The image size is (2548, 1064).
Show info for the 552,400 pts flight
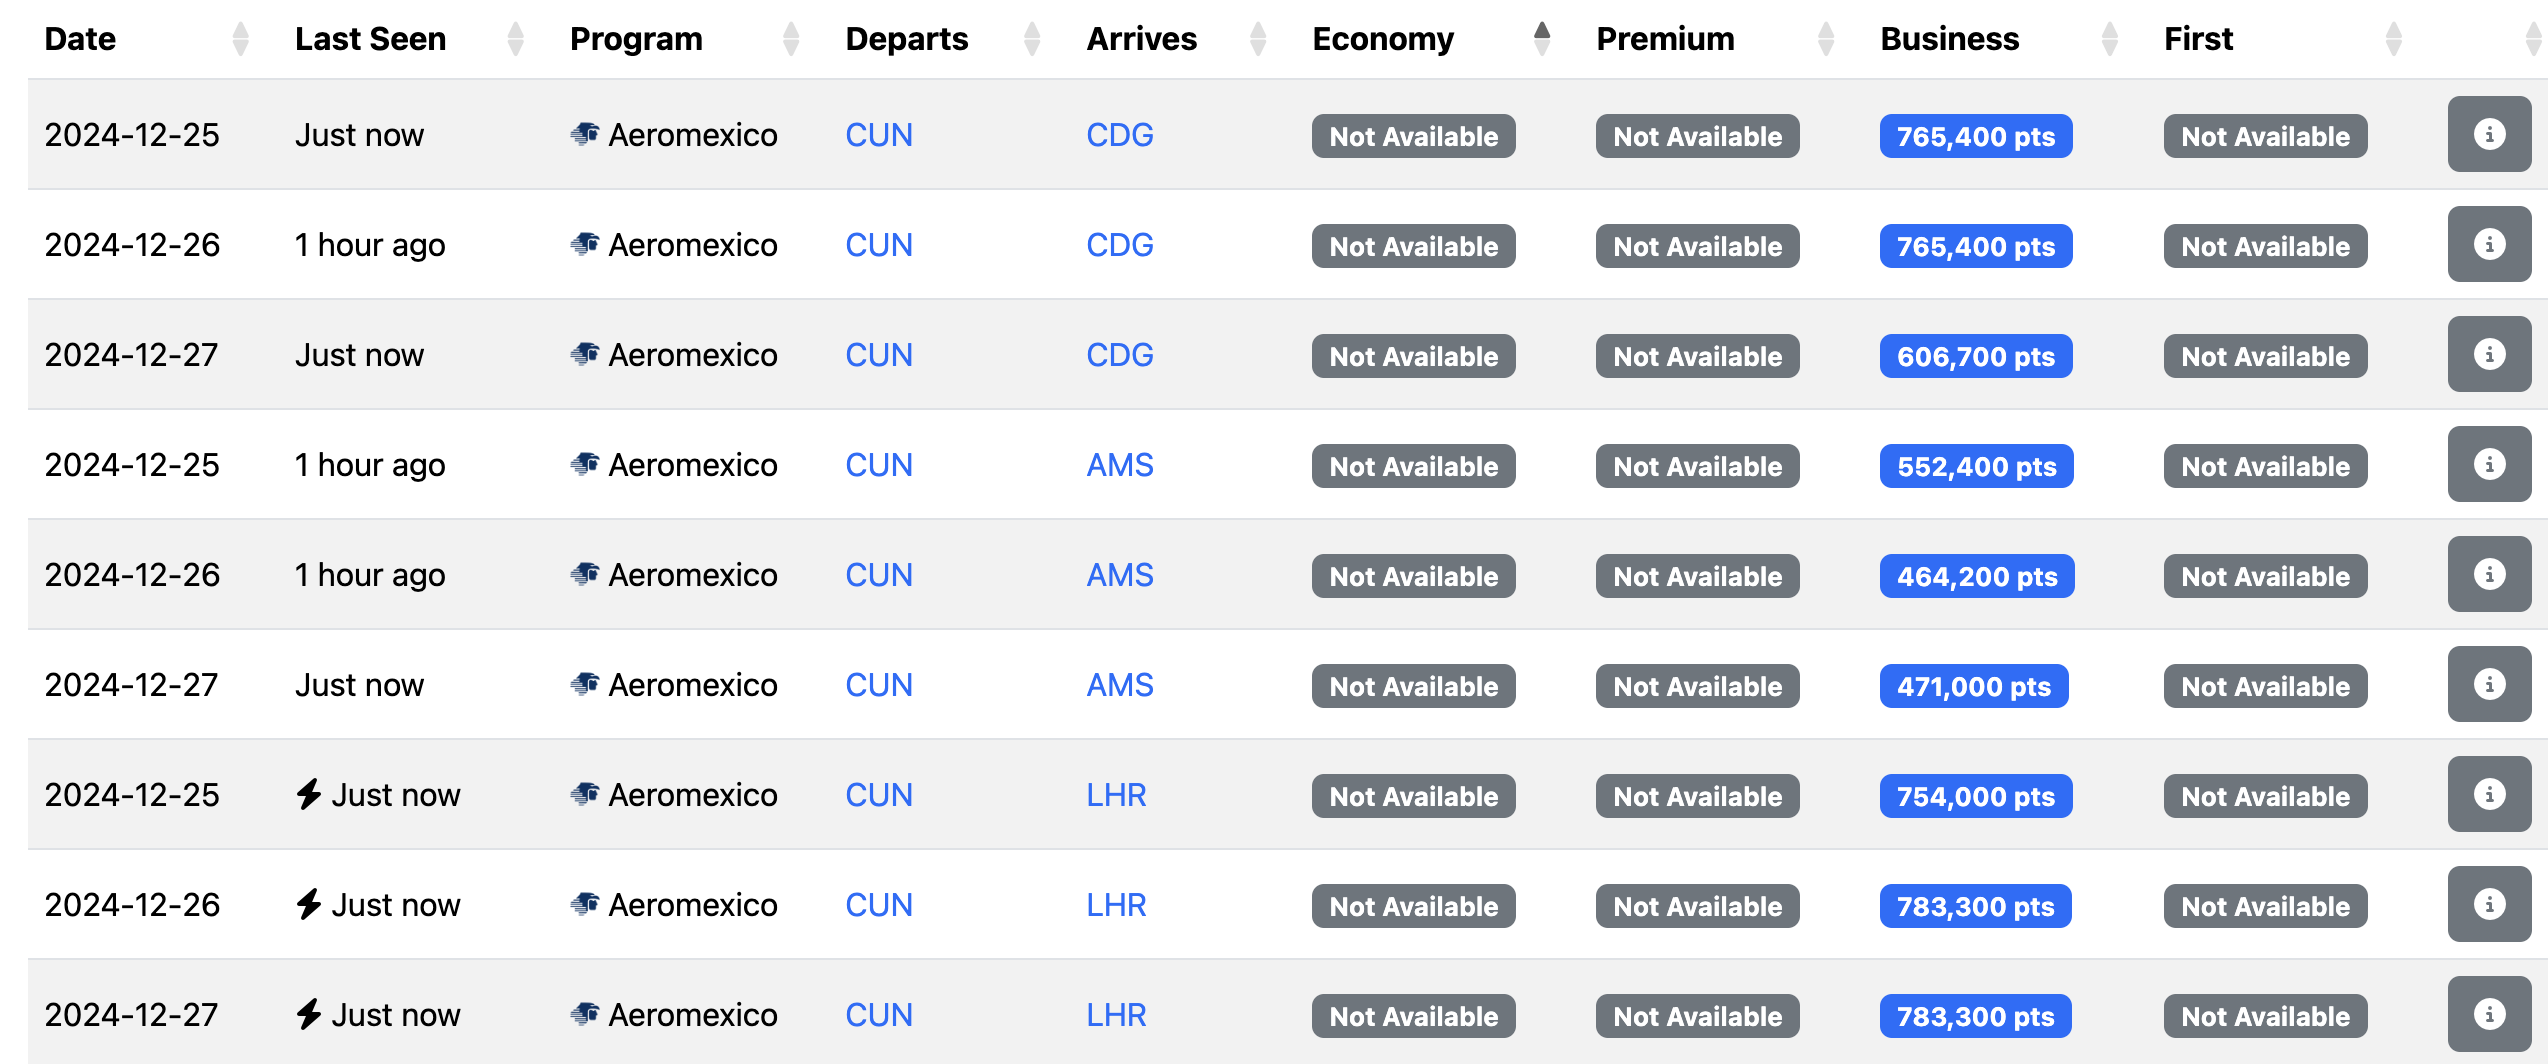[2489, 464]
